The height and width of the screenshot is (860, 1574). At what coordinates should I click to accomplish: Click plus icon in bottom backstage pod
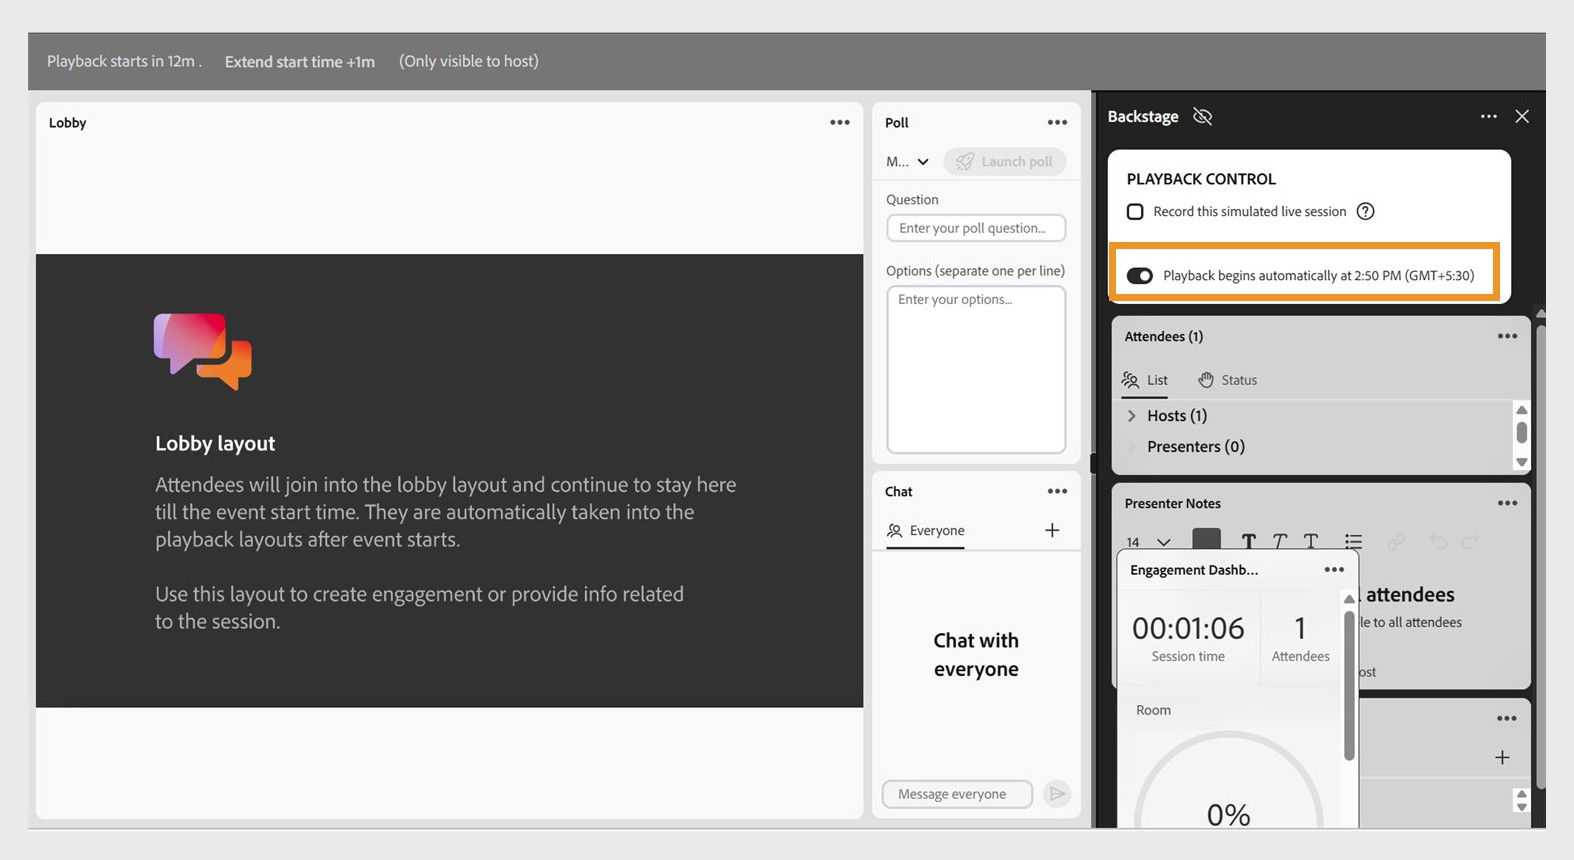tap(1502, 757)
